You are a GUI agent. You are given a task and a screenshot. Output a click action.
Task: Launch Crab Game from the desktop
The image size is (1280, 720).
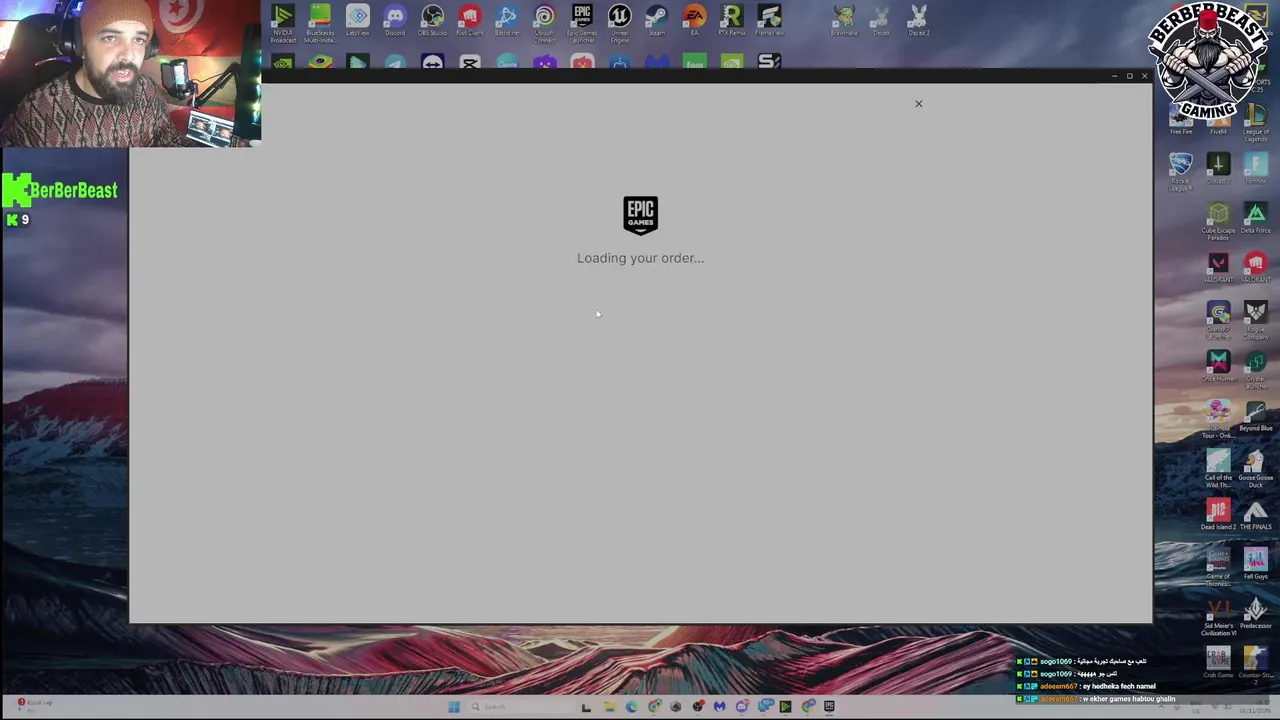1218,663
